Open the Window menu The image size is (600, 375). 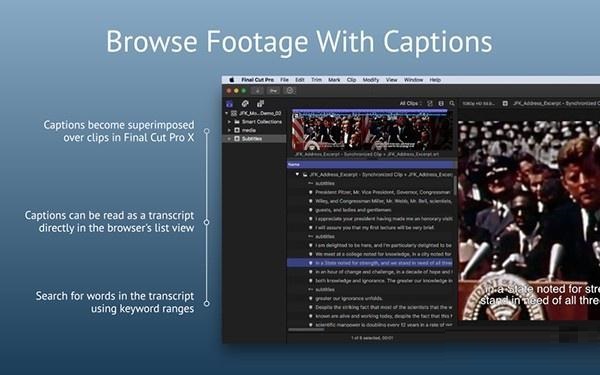414,80
